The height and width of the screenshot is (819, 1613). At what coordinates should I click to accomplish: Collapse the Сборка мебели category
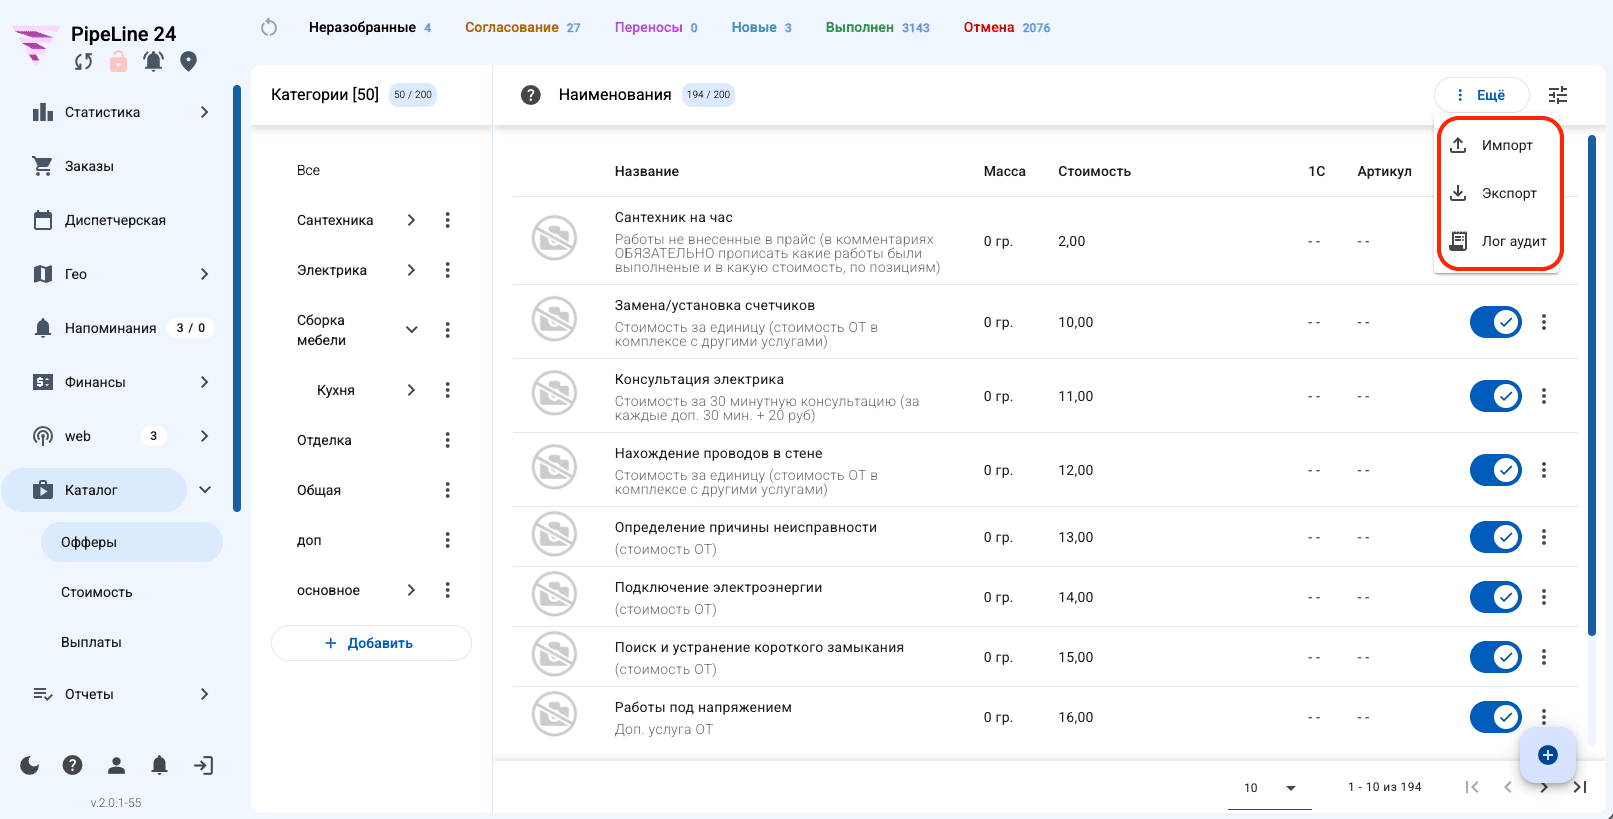click(411, 330)
